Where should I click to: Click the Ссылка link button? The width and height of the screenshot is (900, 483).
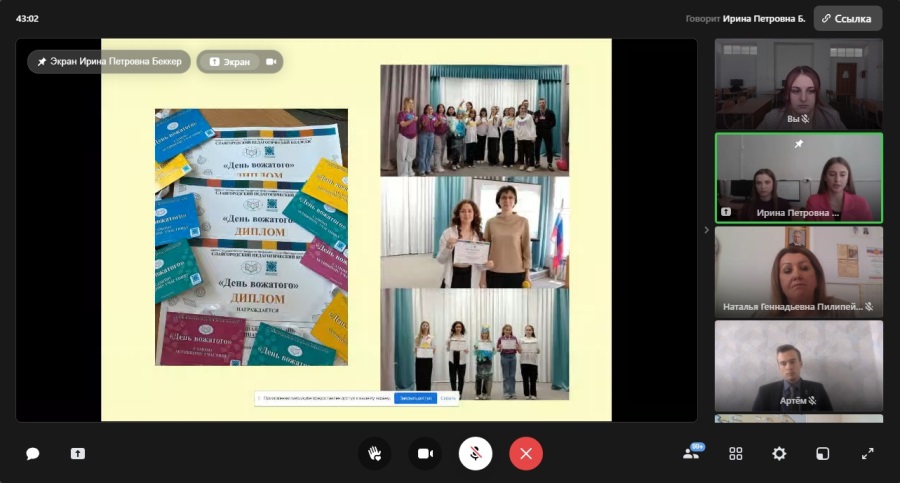[847, 18]
